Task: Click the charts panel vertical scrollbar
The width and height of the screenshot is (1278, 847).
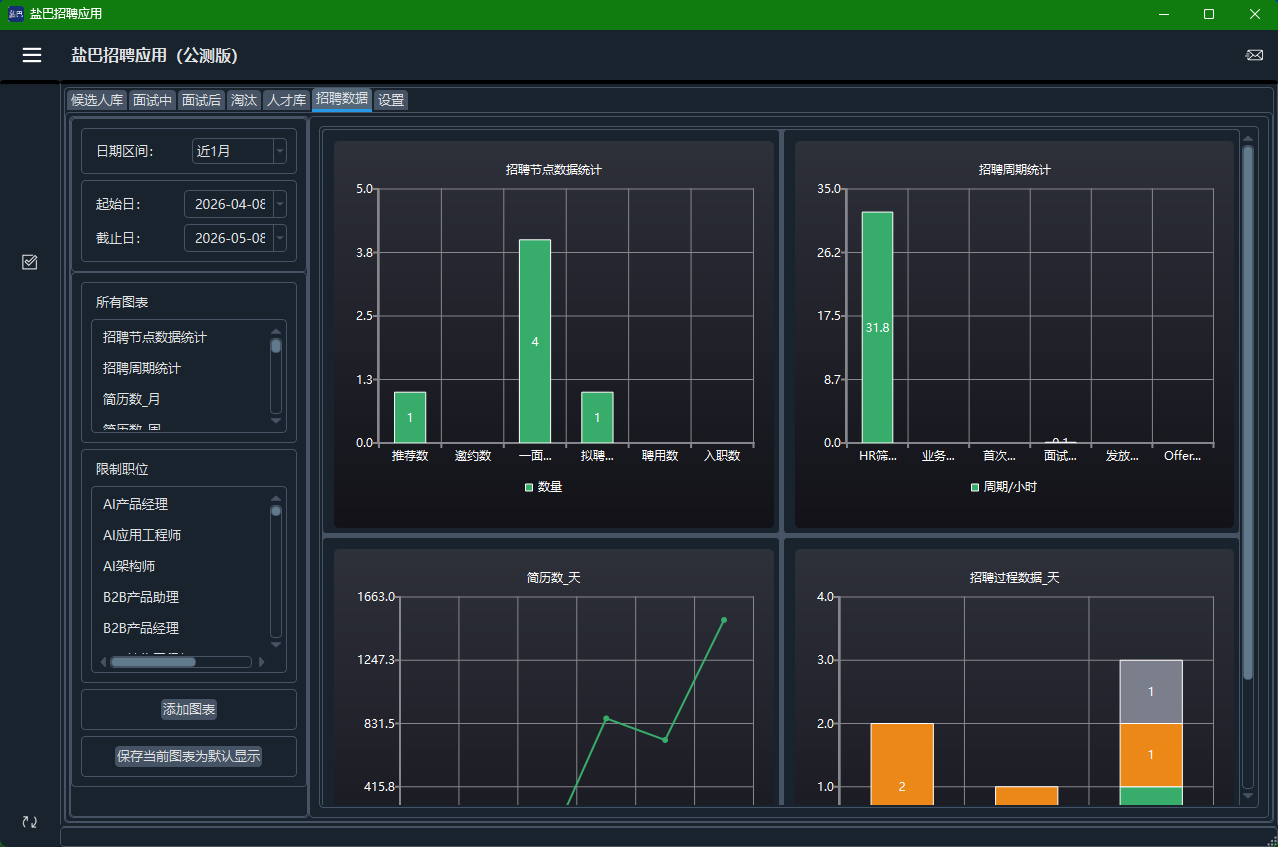Action: coord(1247,413)
